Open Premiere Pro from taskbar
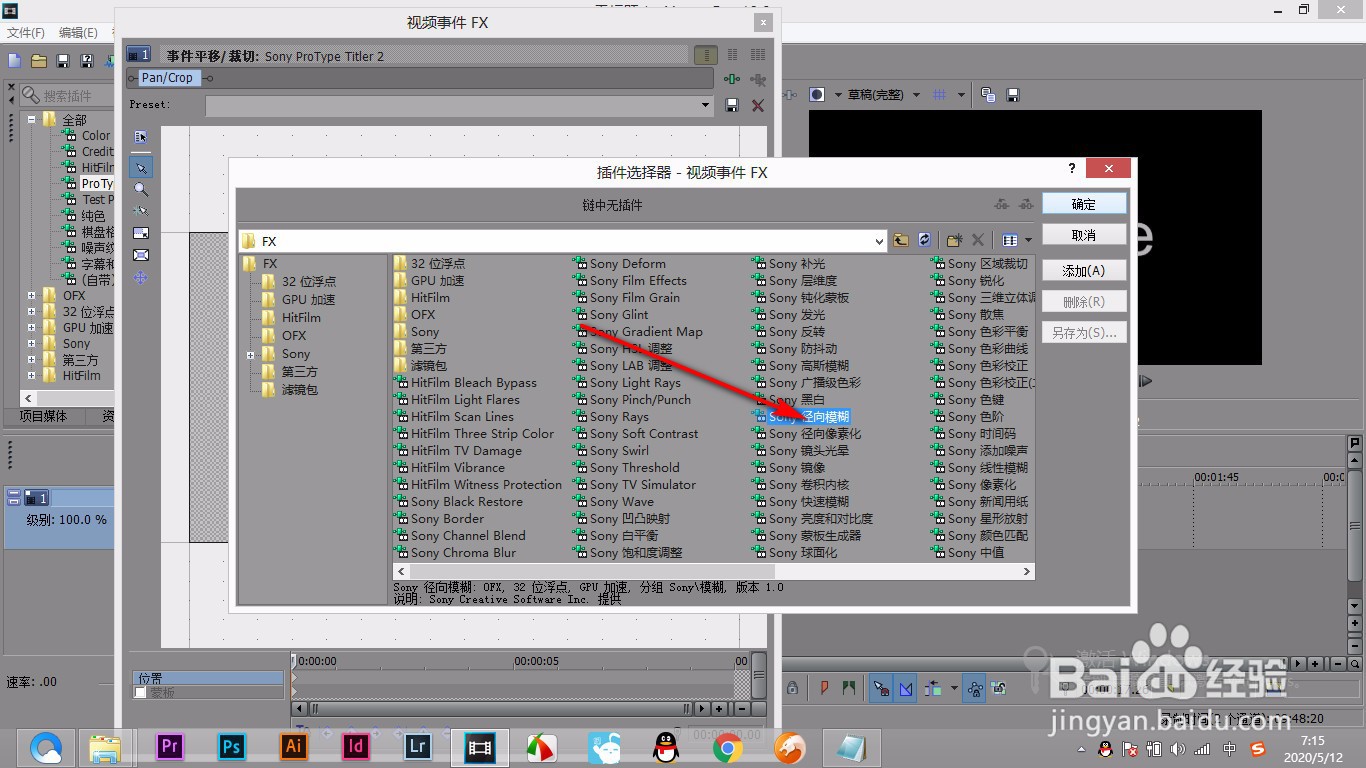 [x=169, y=746]
